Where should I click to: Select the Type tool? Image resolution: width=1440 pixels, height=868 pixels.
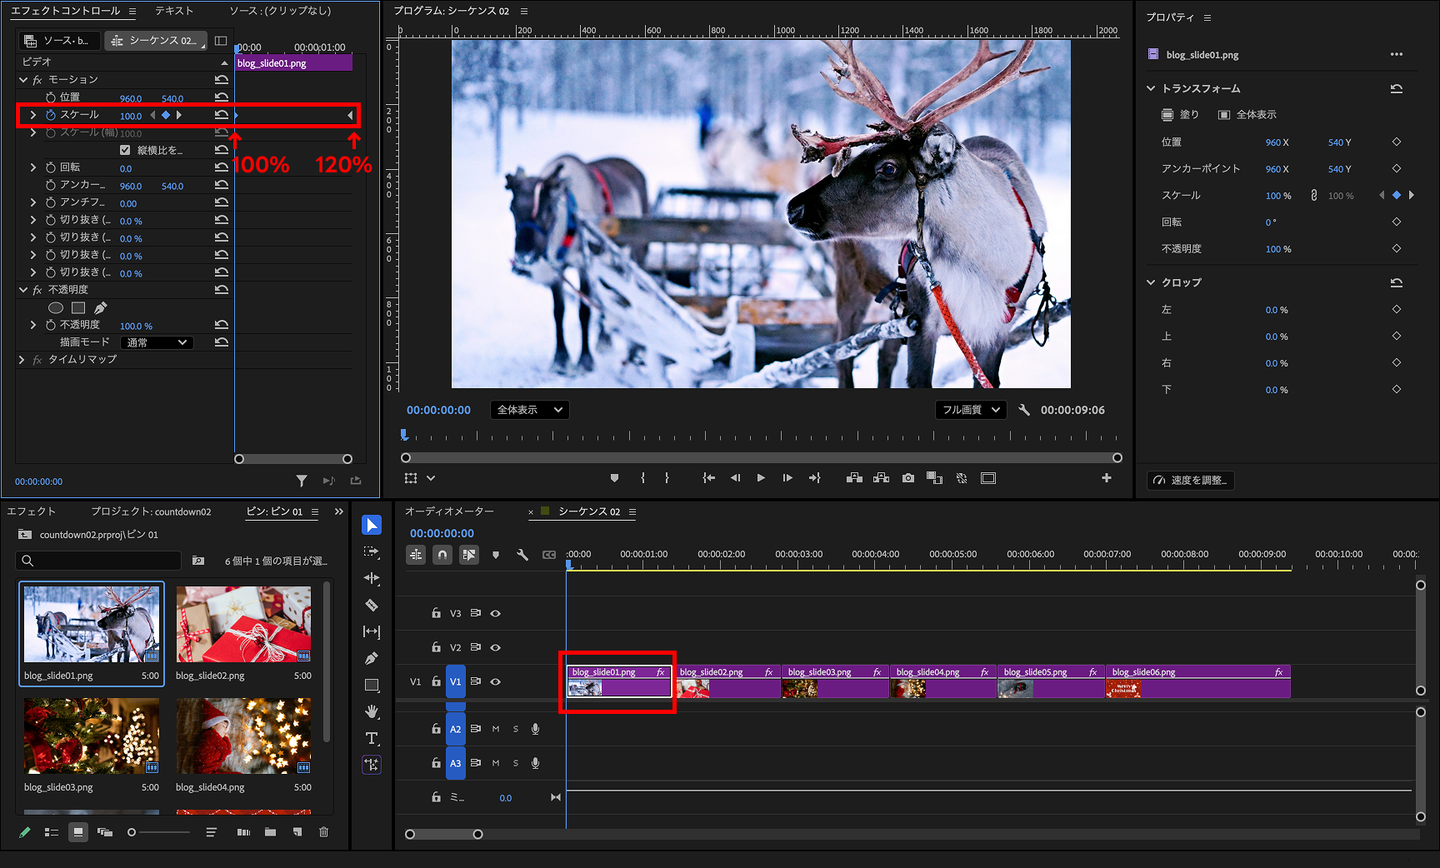click(371, 738)
